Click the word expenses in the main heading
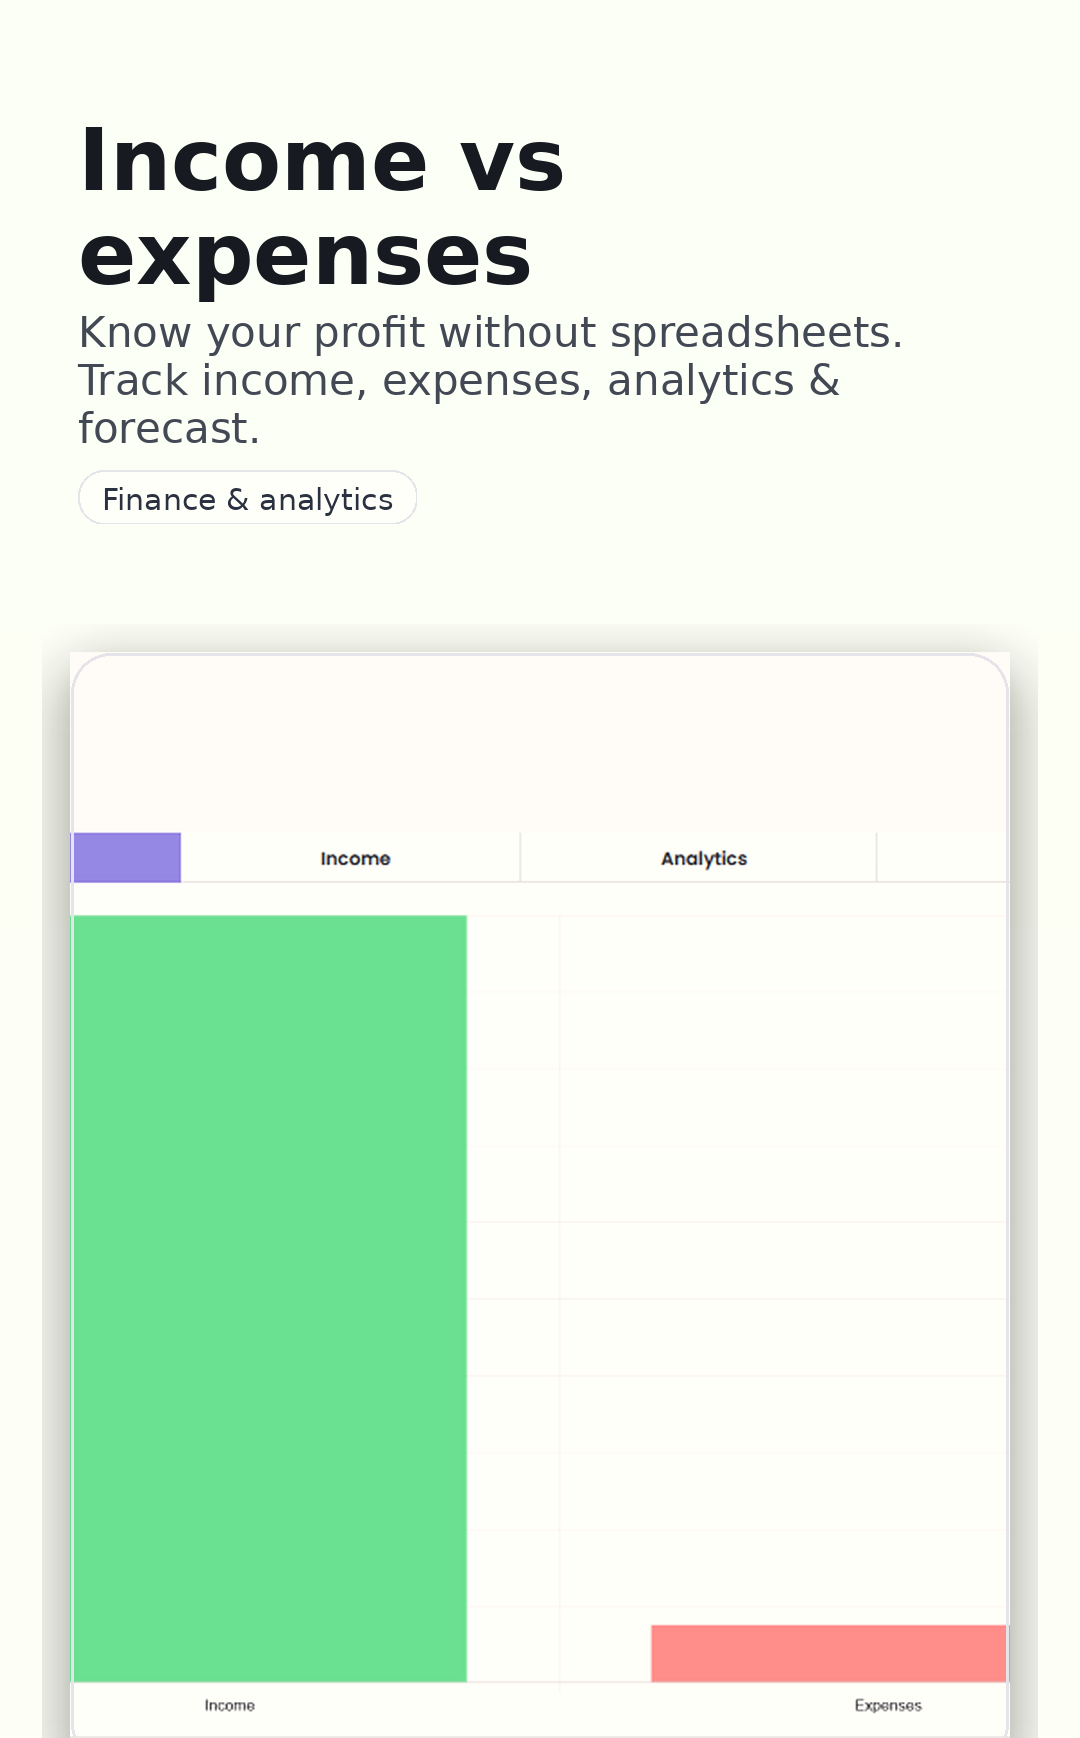The image size is (1080, 1738). pos(305,256)
